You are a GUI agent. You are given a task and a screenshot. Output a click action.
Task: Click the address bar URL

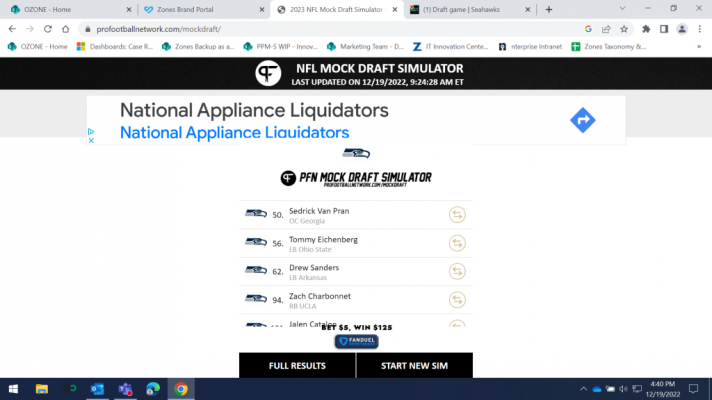(x=158, y=29)
